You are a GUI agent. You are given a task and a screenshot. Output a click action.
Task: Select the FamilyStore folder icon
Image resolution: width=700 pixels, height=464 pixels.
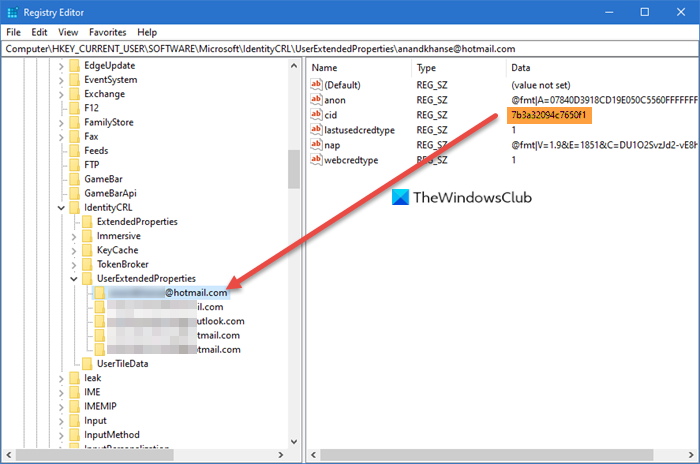[x=75, y=122]
